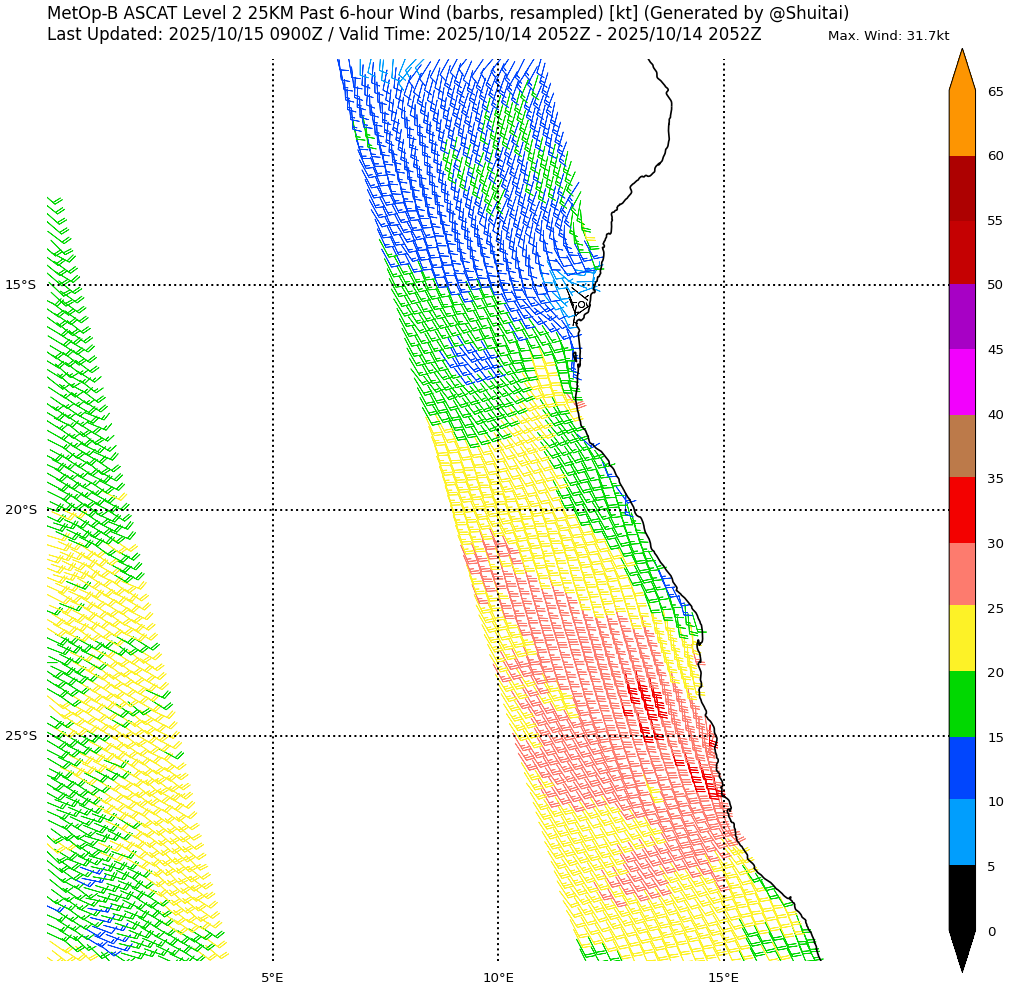
Task: Click the MetOp-B ASCAT chart title
Action: click(x=447, y=13)
